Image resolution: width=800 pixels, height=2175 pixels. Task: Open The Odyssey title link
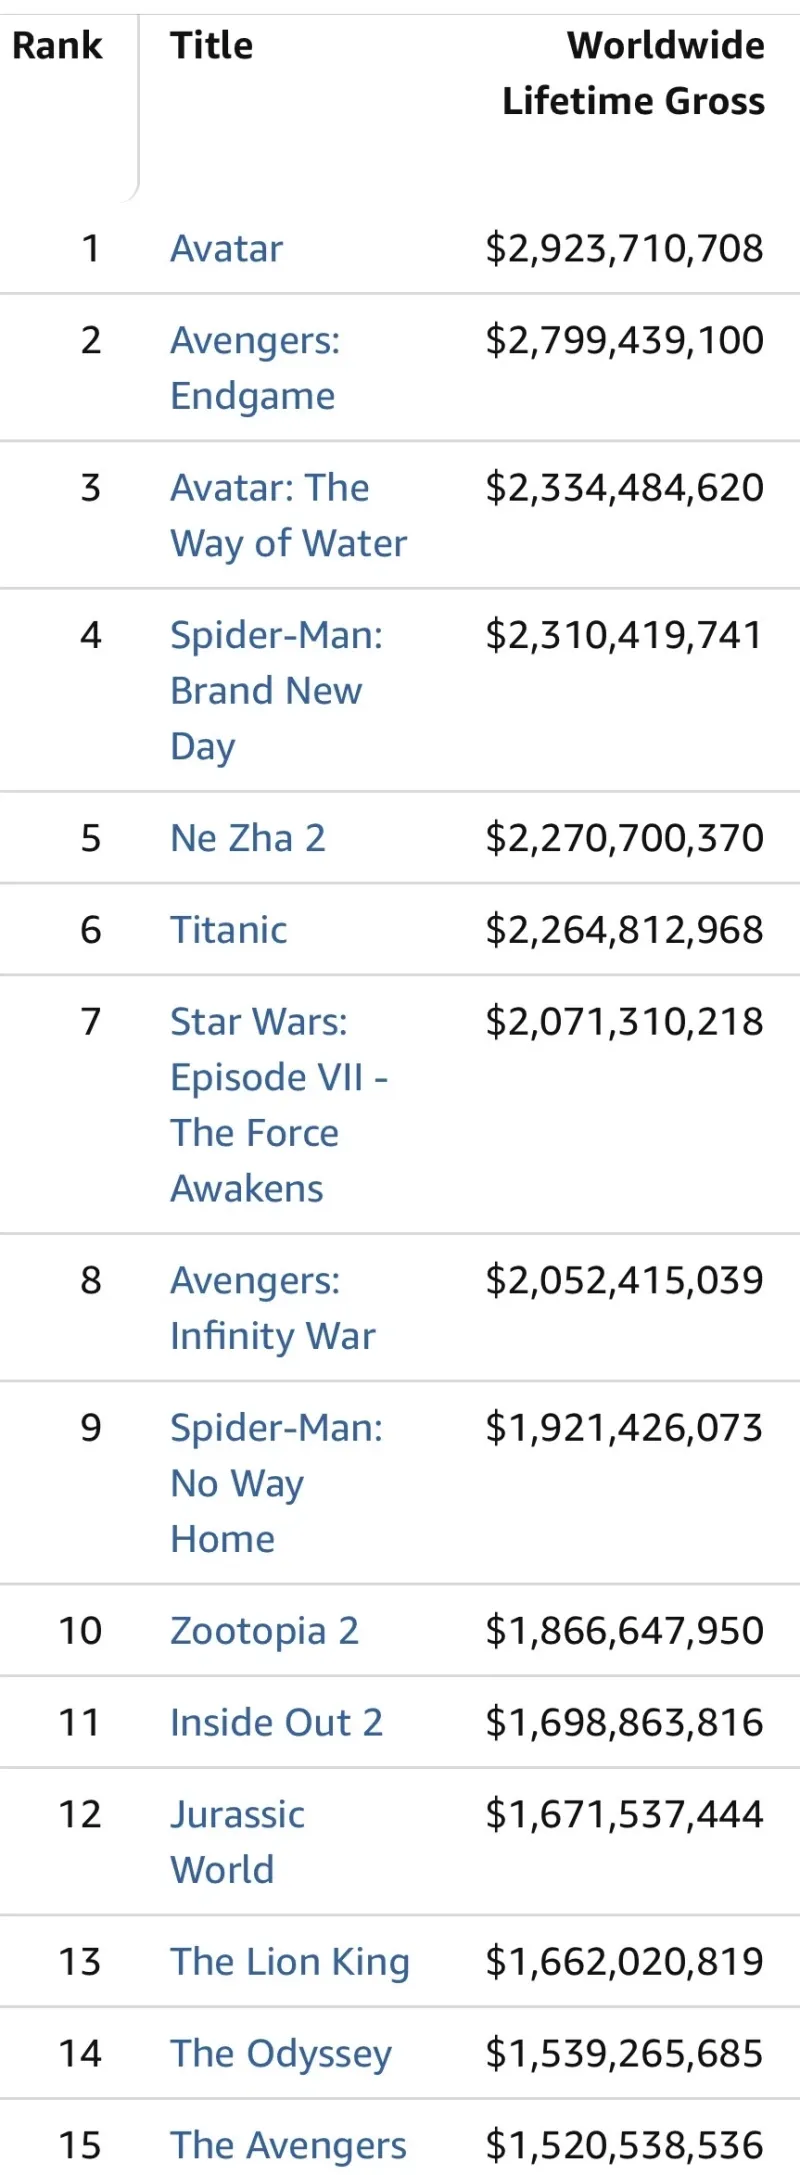(x=281, y=2054)
